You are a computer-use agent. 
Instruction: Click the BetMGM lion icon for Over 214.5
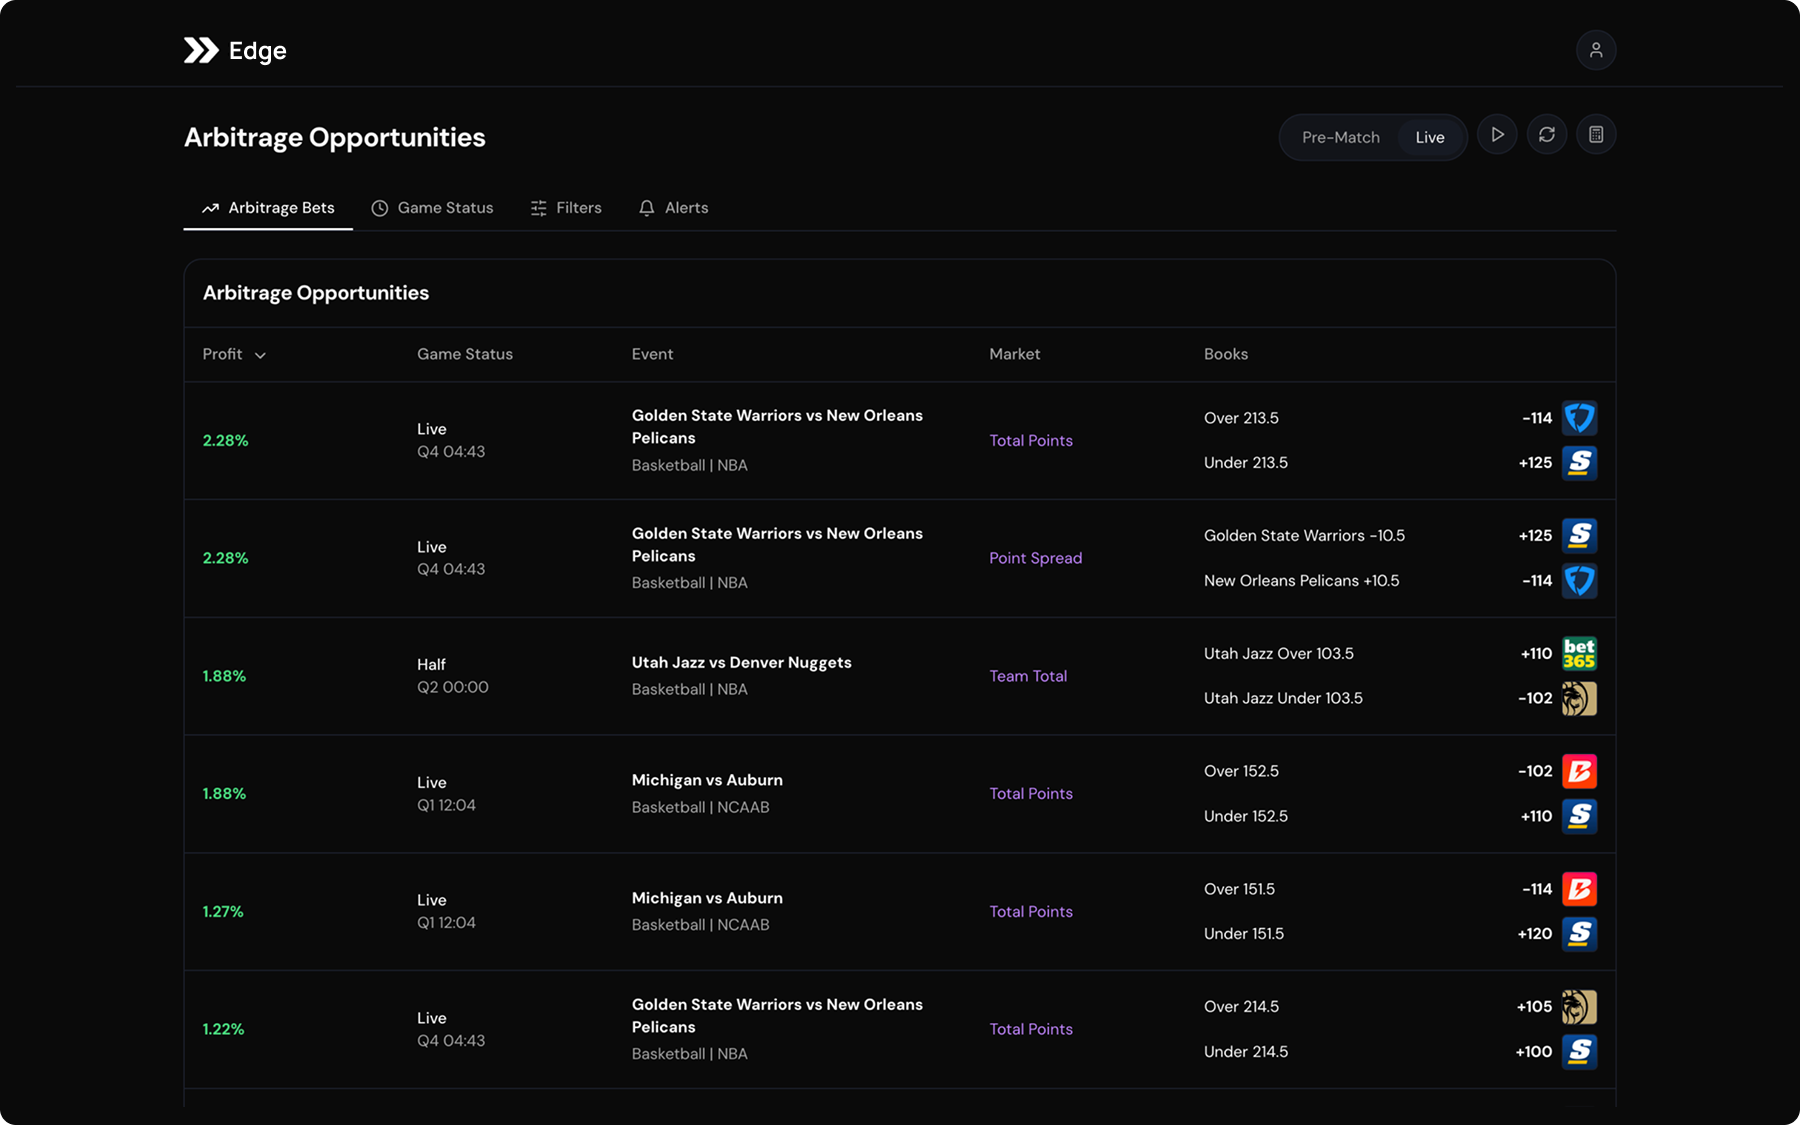pyautogui.click(x=1578, y=1007)
